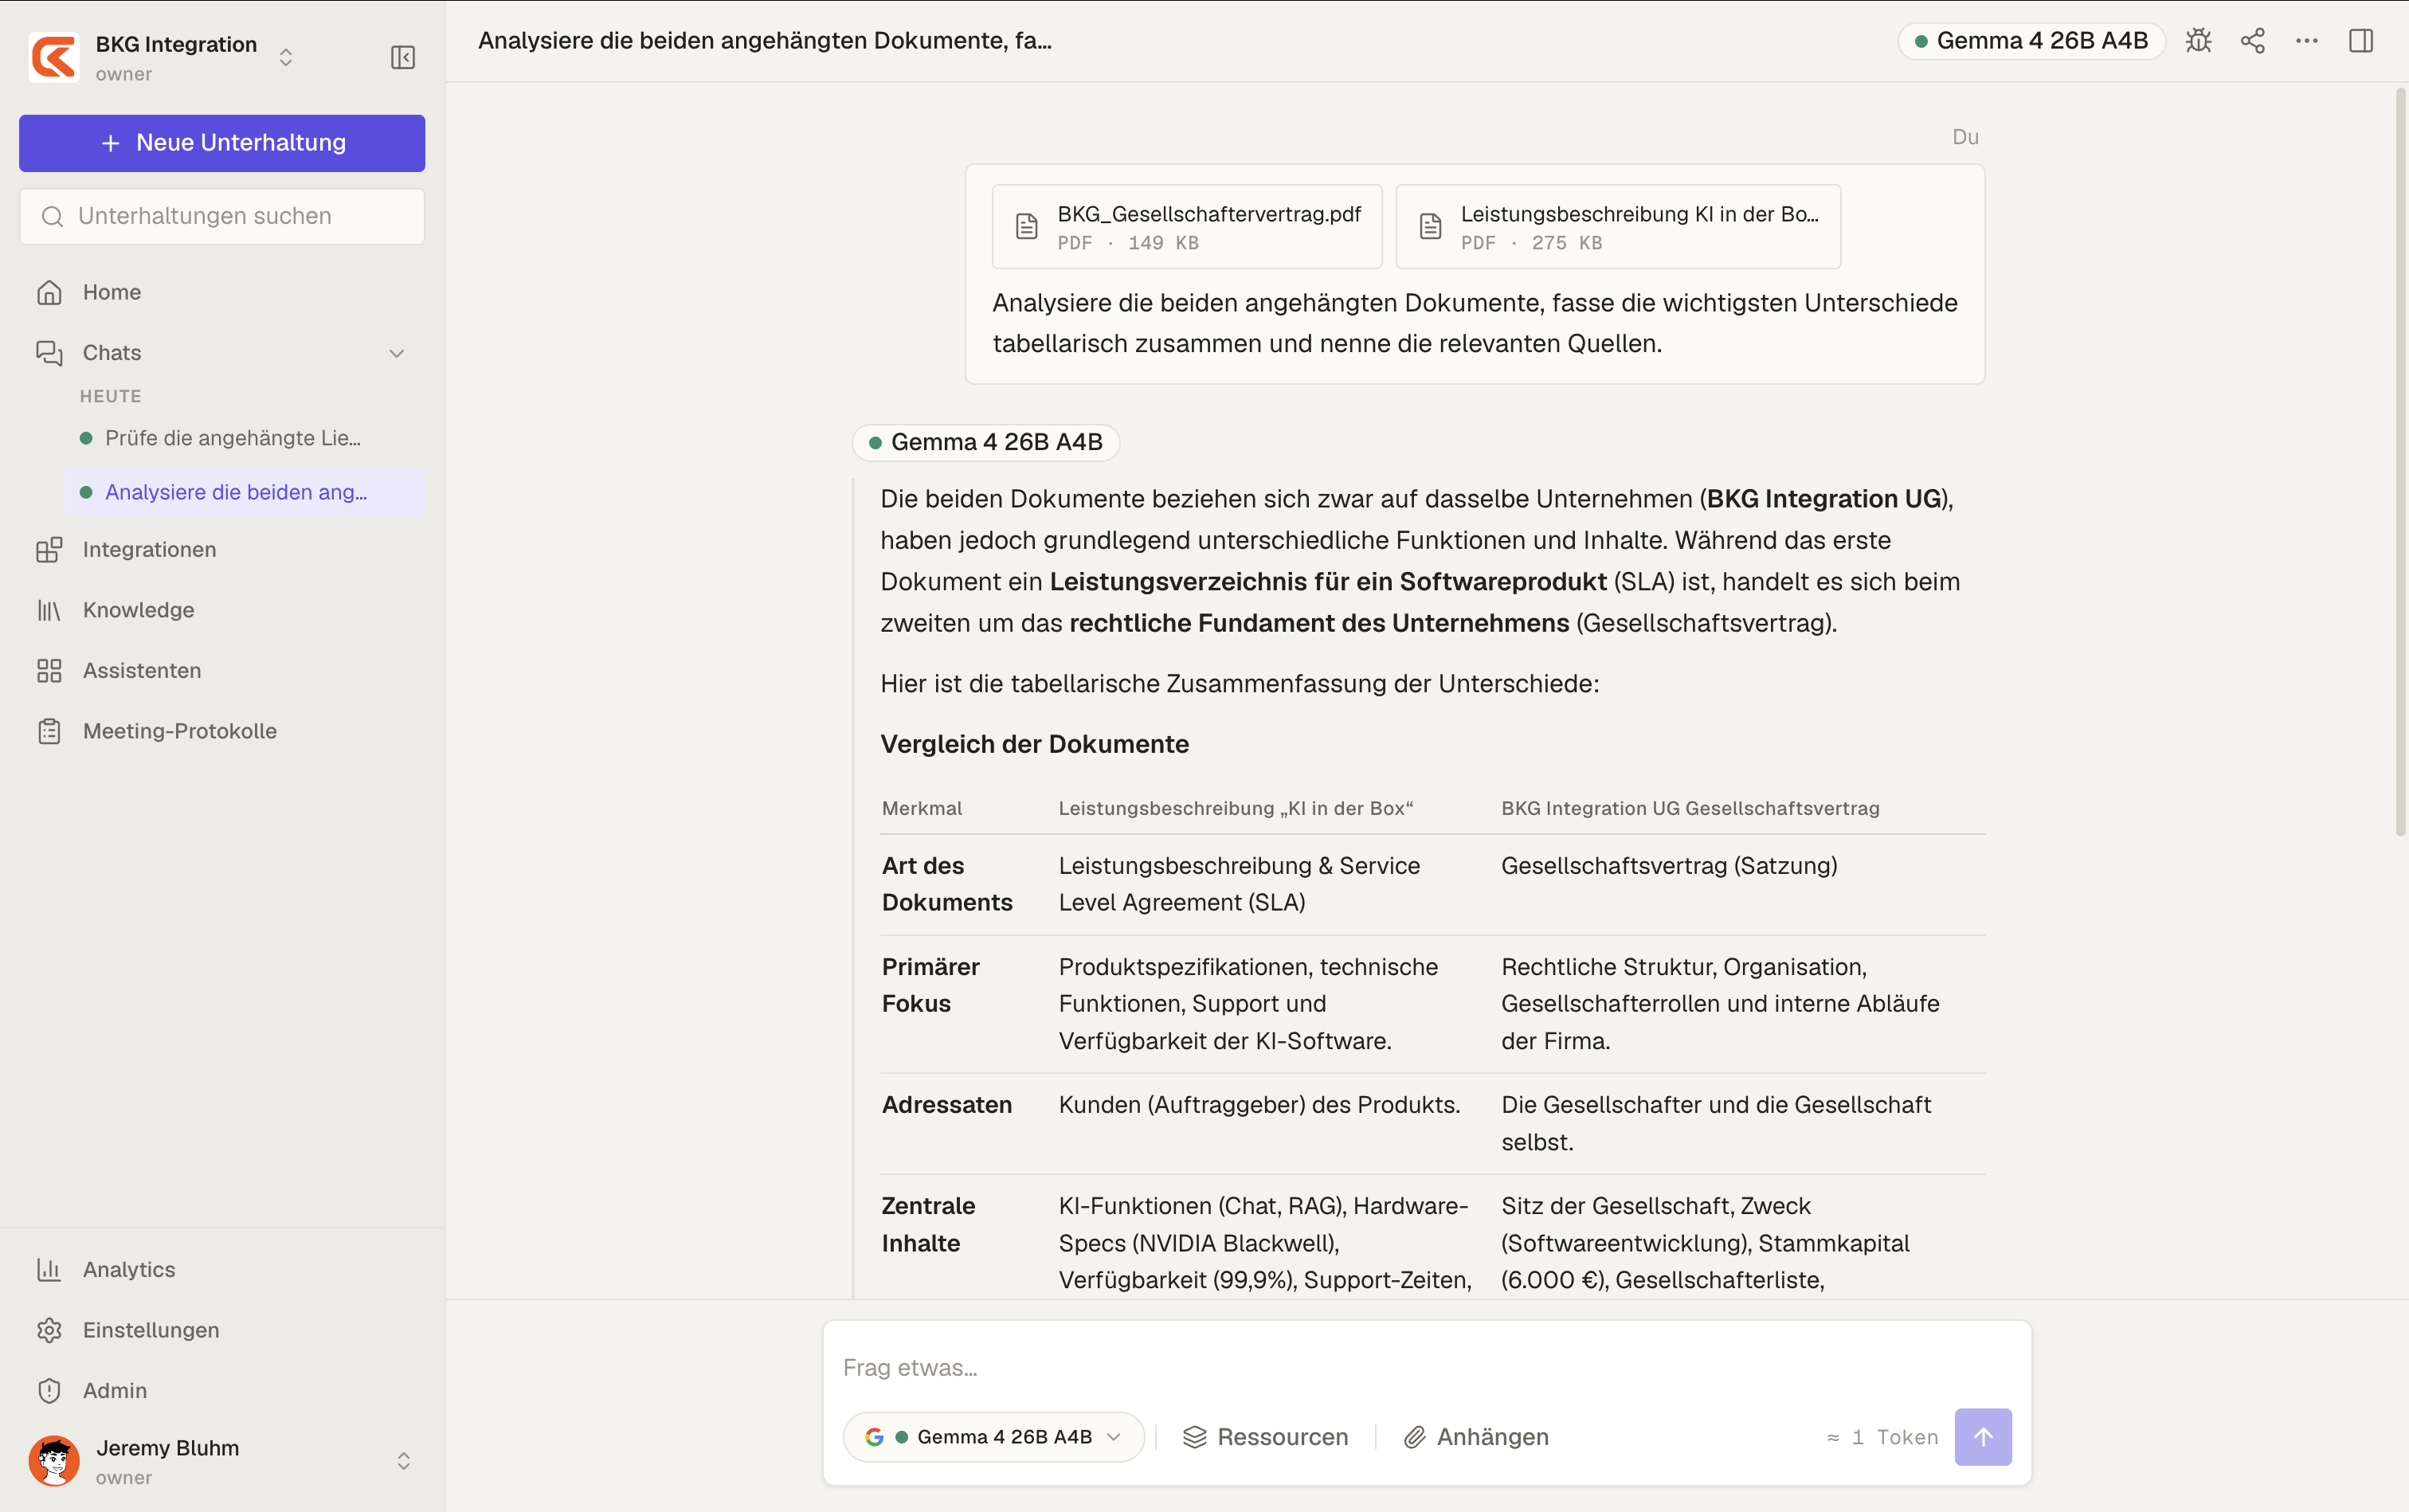Open the Gemma 4 26B A4B model dropdown
Viewport: 2409px width, 1512px height.
(993, 1437)
